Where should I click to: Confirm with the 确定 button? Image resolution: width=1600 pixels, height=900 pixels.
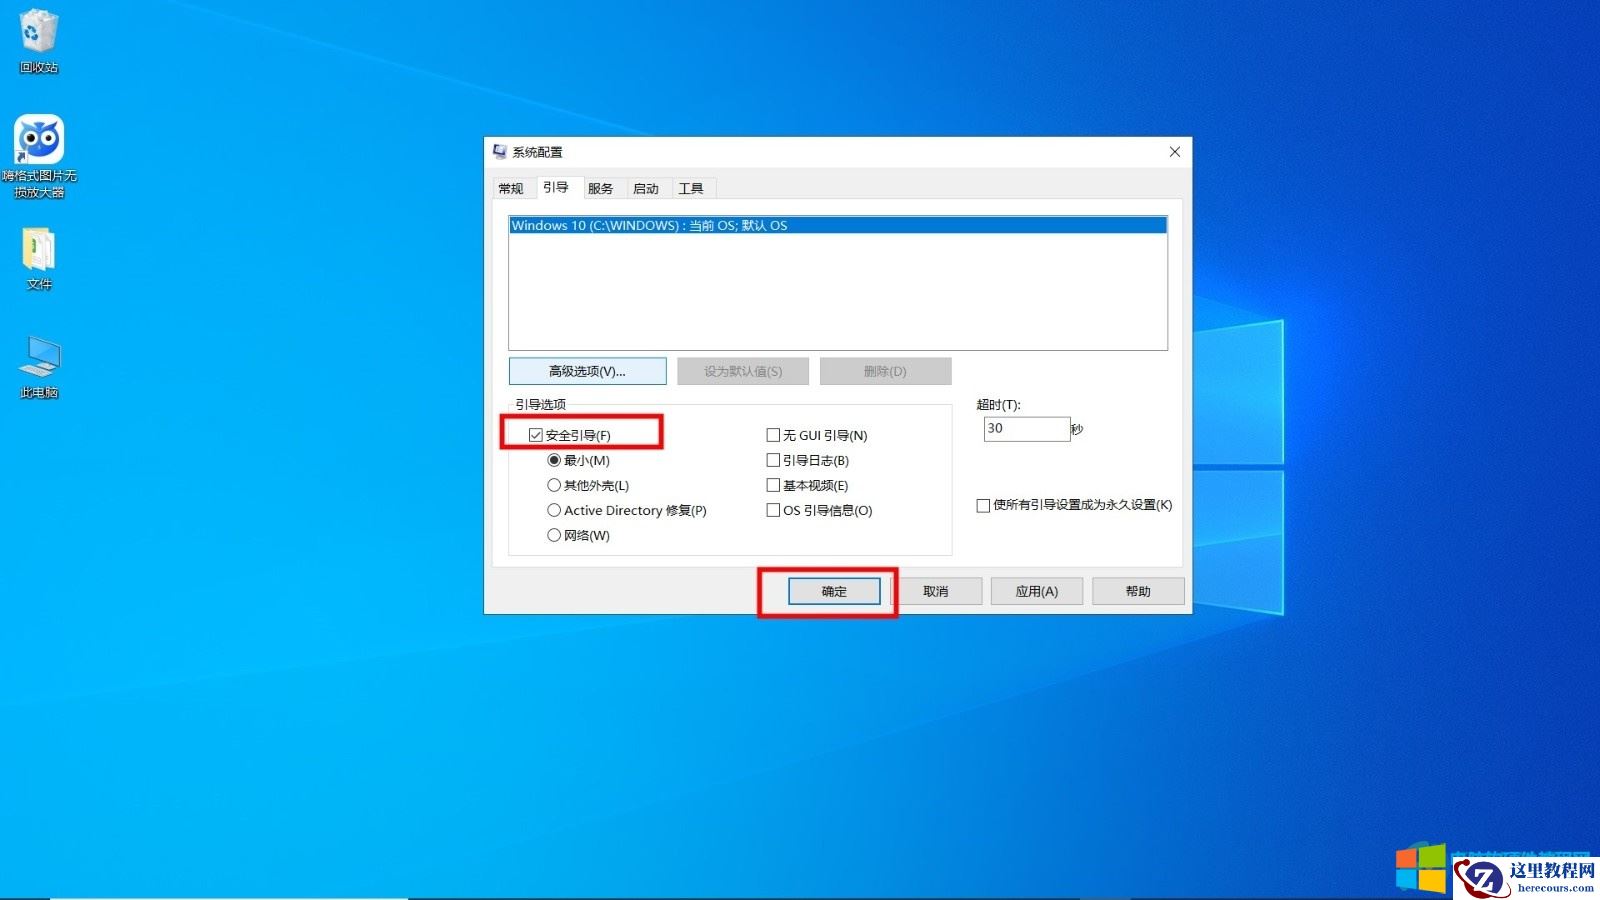coord(834,591)
